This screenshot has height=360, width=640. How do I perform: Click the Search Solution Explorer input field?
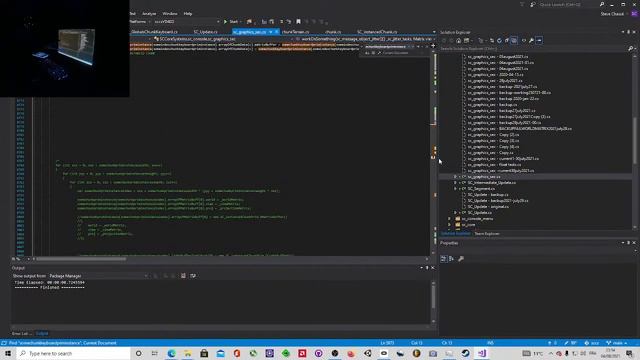[533, 49]
